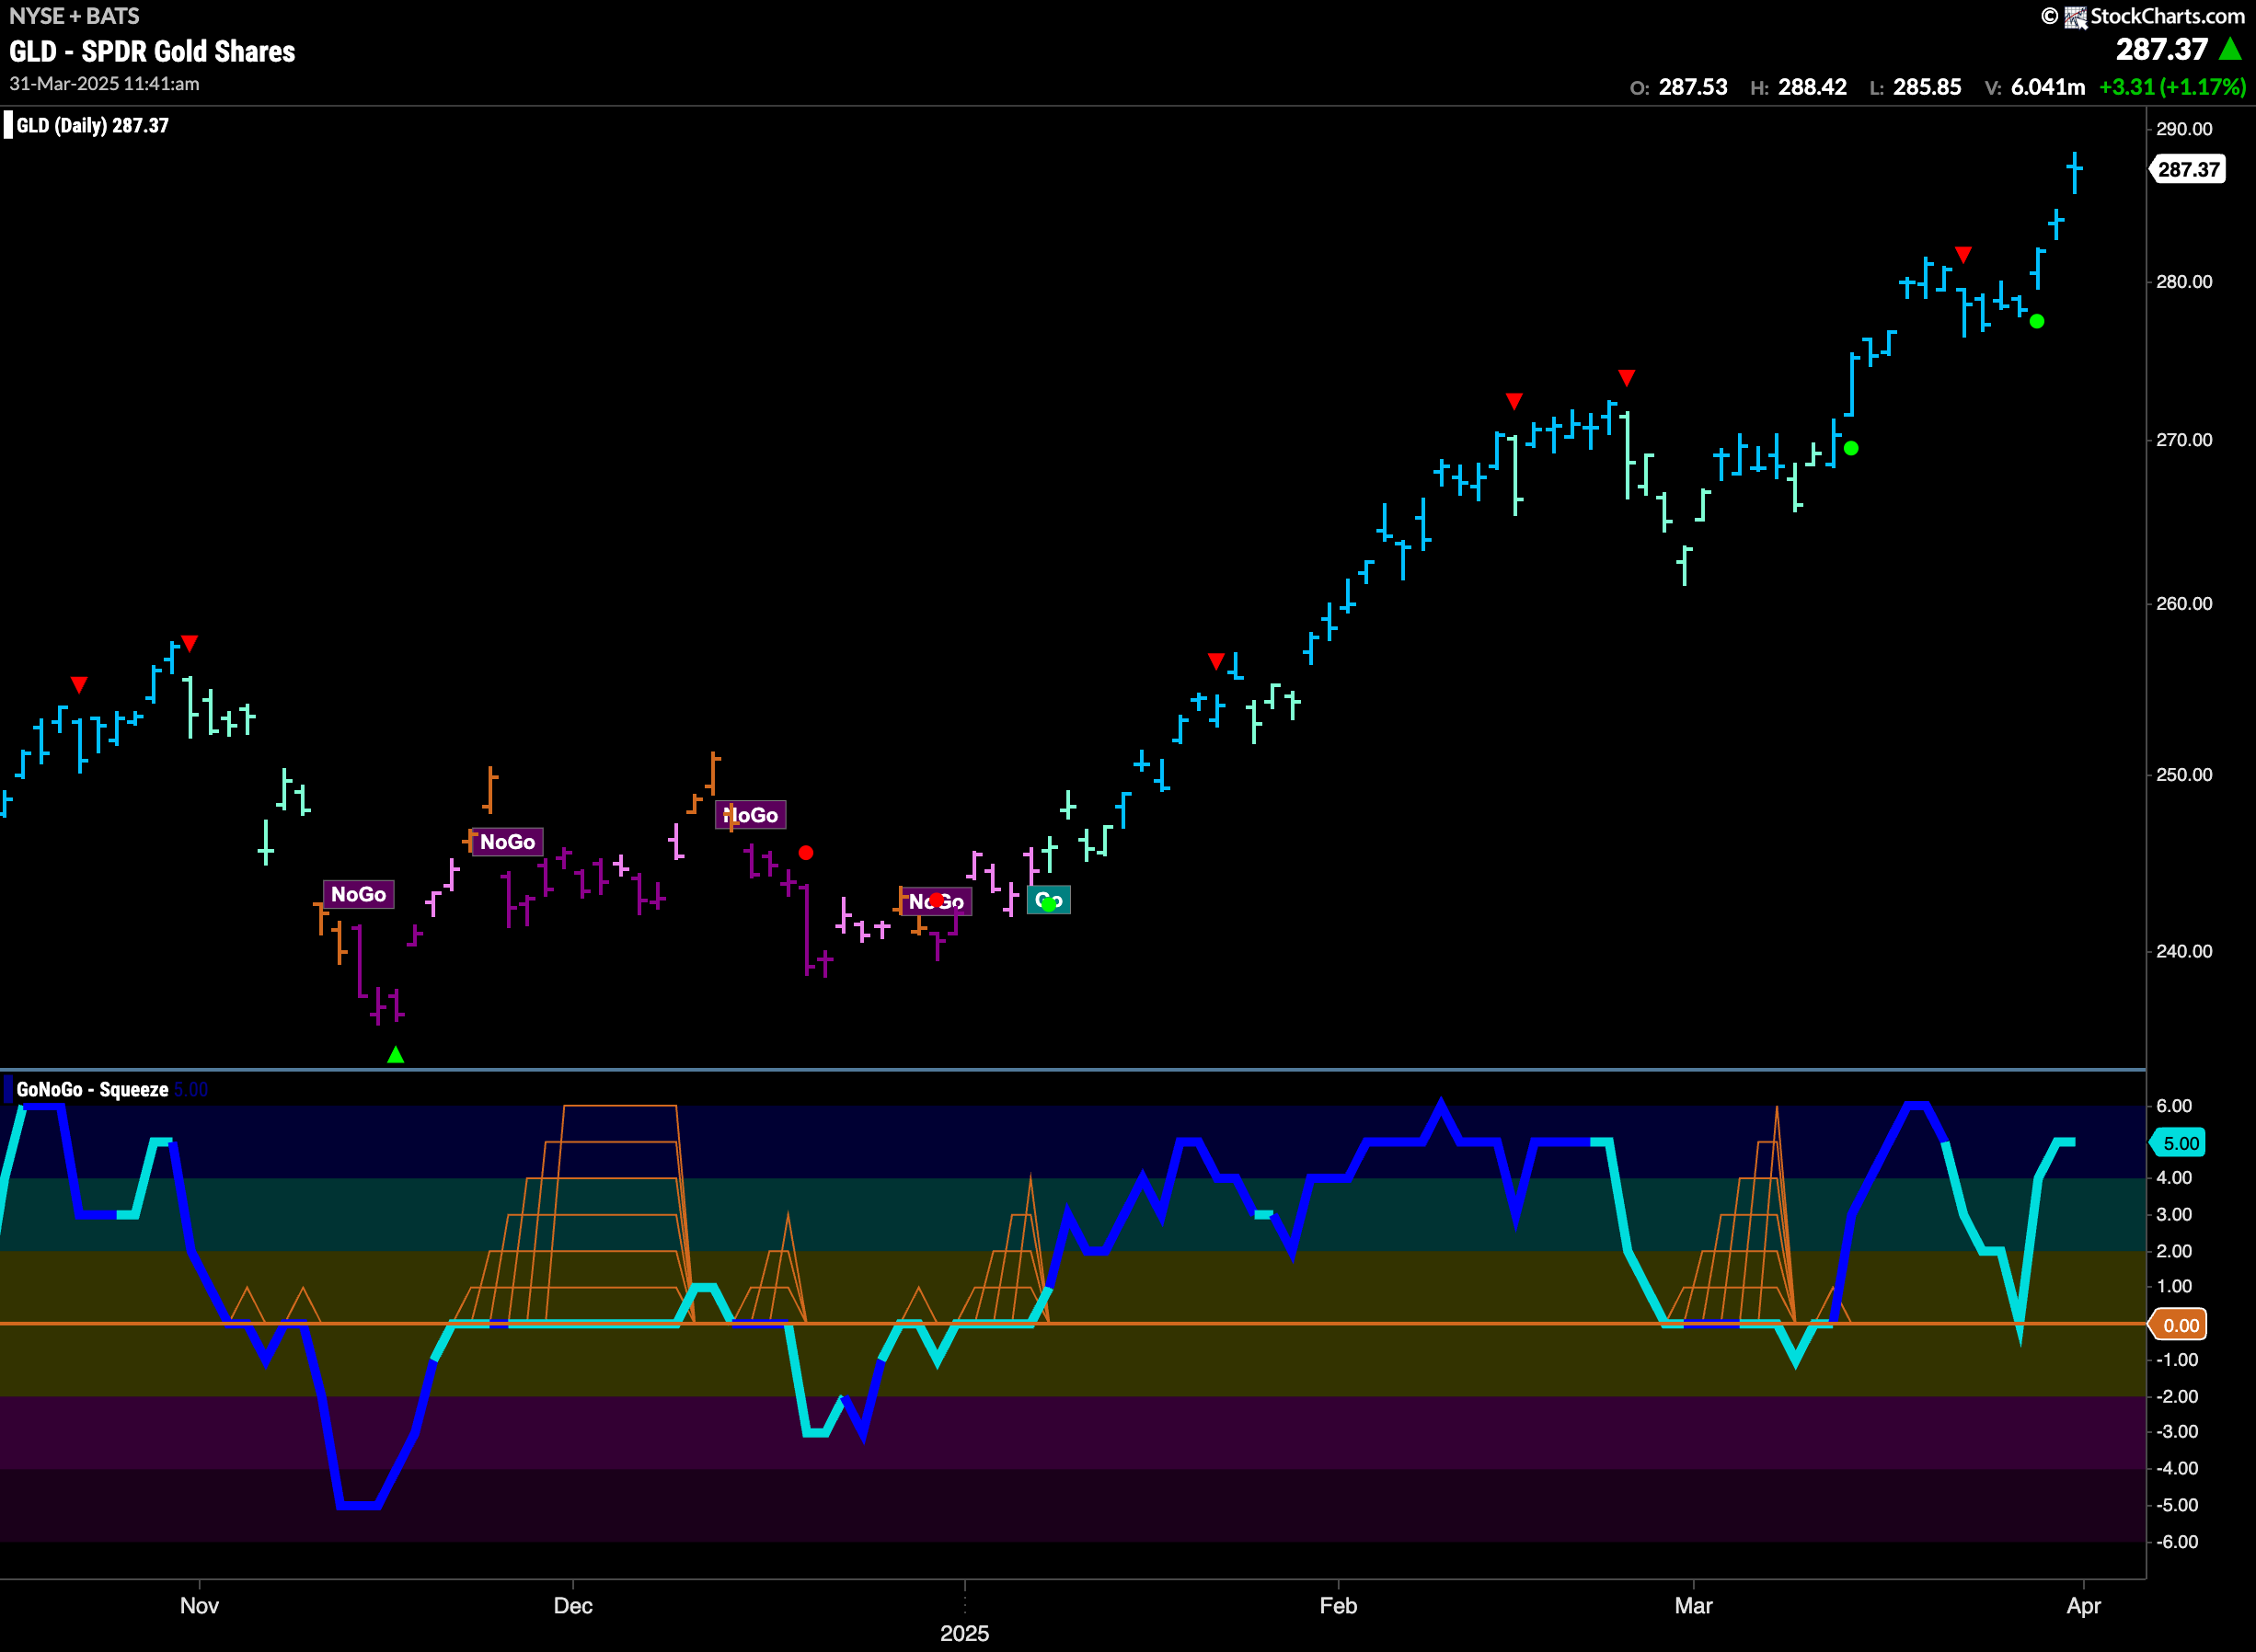
Task: Click the red triangle above the late-March bars near 281
Action: tap(1963, 255)
